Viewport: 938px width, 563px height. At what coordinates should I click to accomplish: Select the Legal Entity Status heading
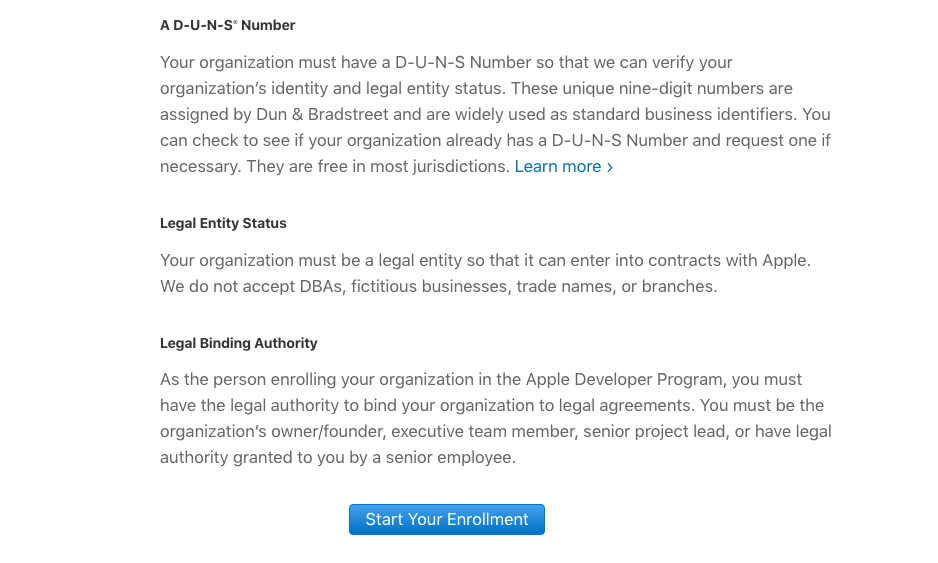[x=223, y=223]
